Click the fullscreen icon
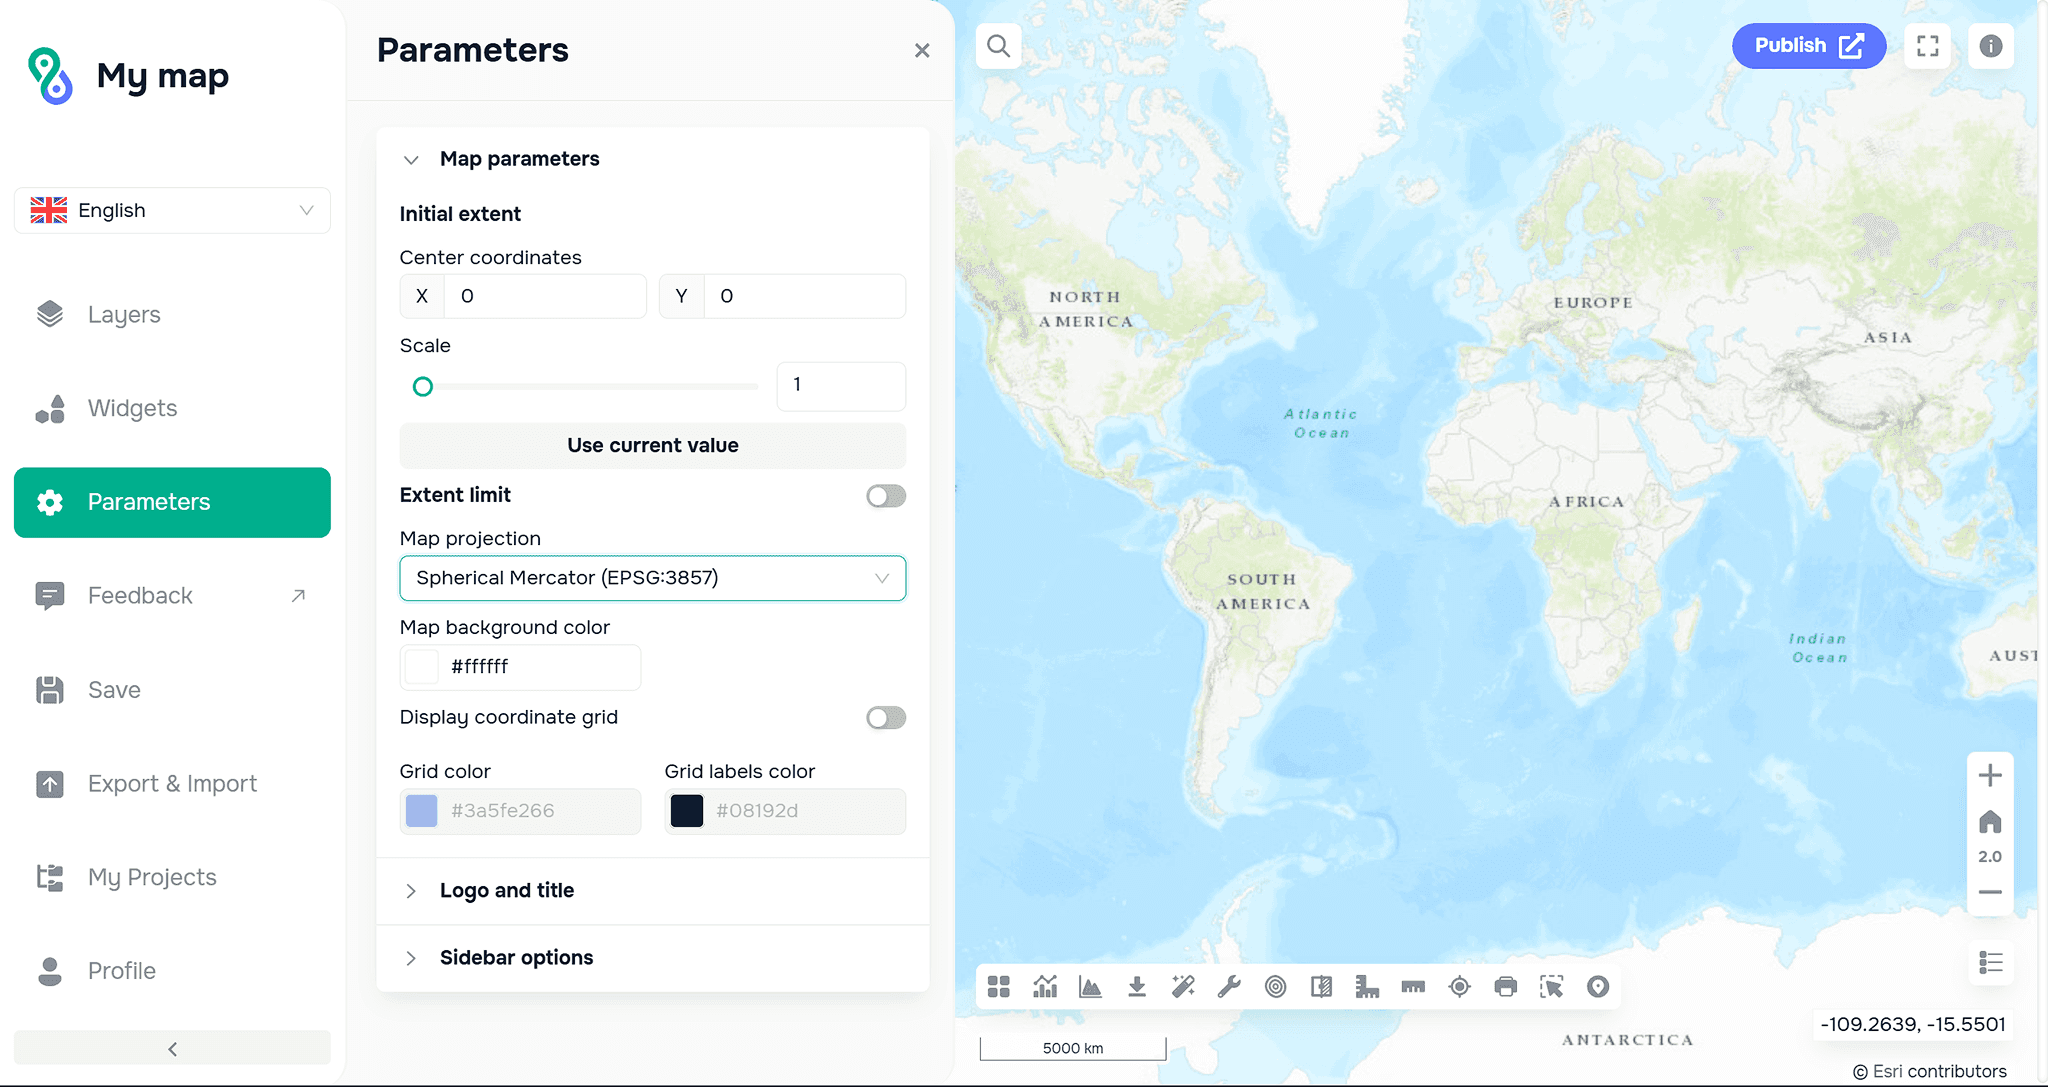Image resolution: width=2048 pixels, height=1087 pixels. pos(1927,46)
